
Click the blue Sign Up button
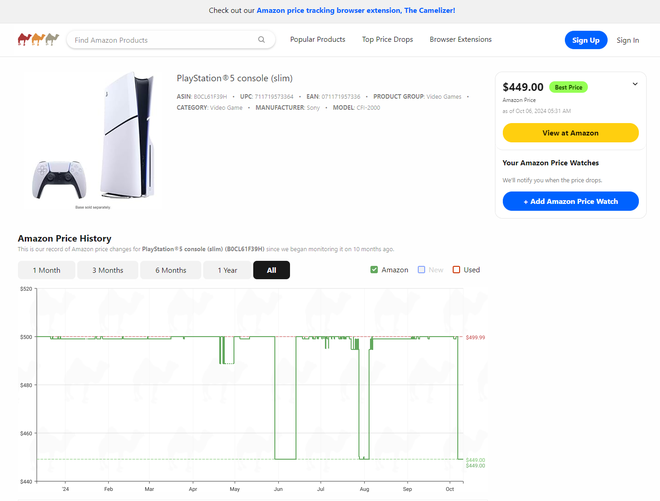coord(585,40)
